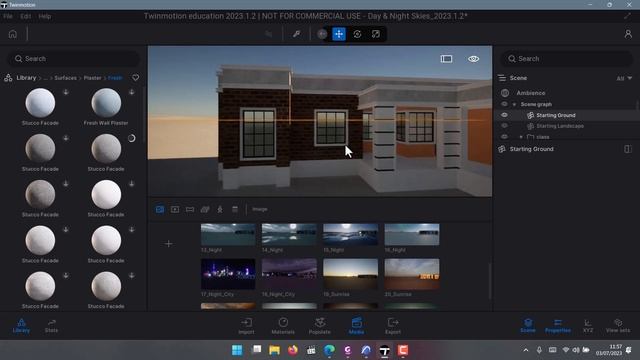Viewport: 640px width, 360px height.
Task: Open the user account icon
Action: pos(628,34)
